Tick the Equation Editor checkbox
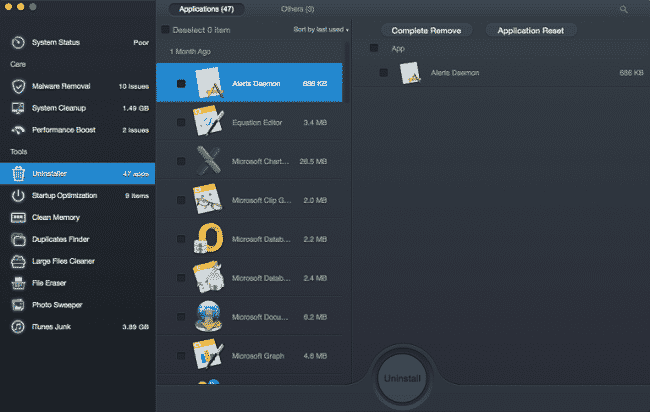The image size is (650, 412). point(181,123)
